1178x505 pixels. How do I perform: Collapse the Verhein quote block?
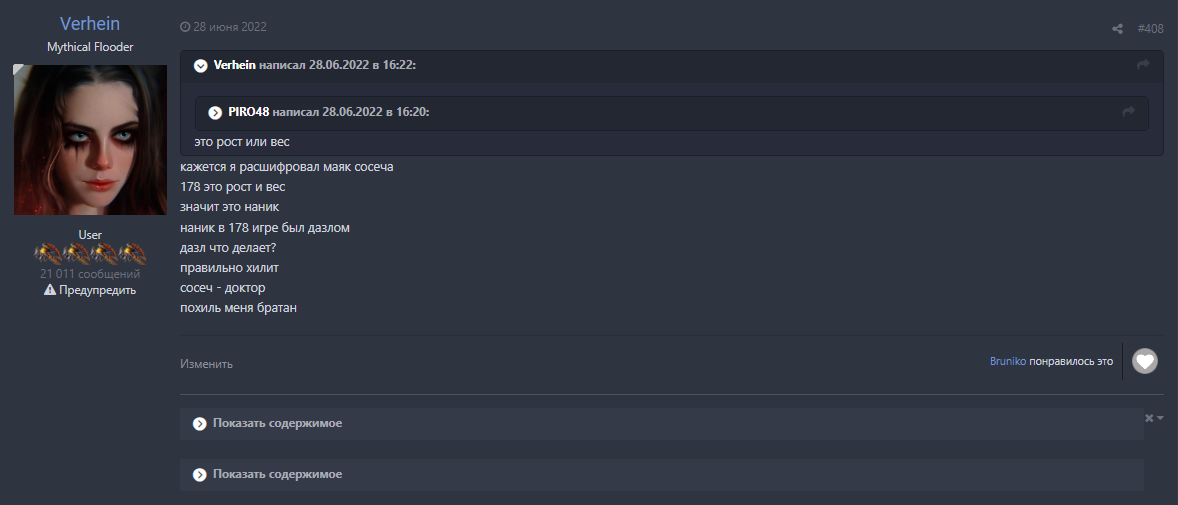pyautogui.click(x=201, y=66)
